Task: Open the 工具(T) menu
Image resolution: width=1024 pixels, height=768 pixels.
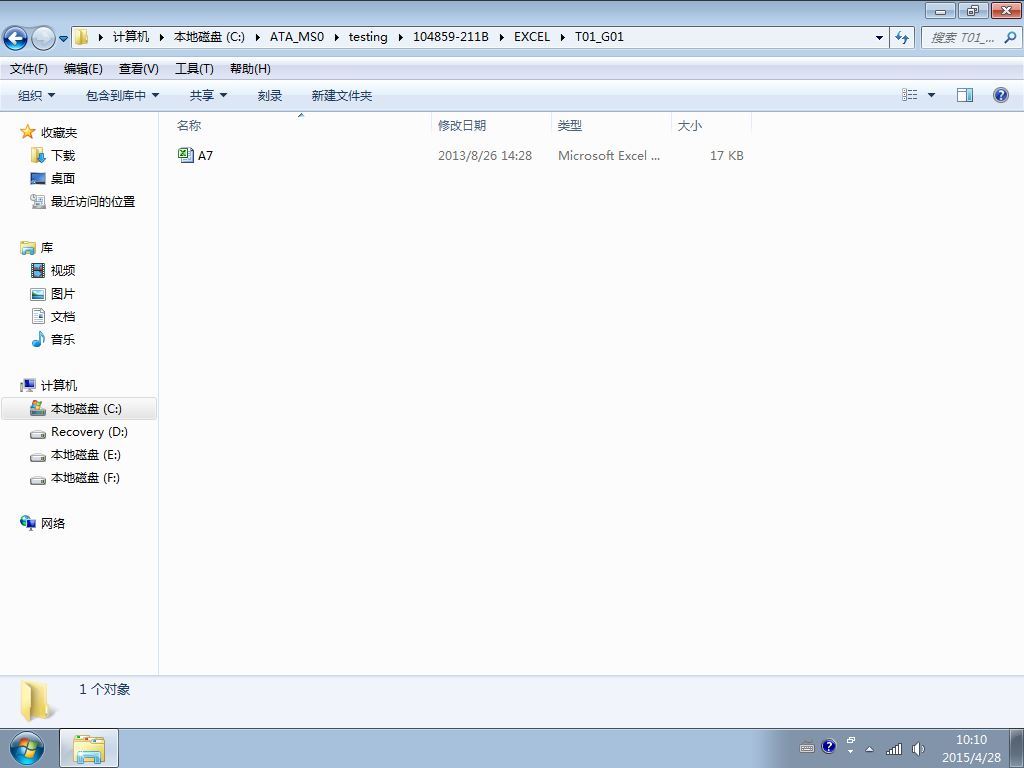Action: 194,69
